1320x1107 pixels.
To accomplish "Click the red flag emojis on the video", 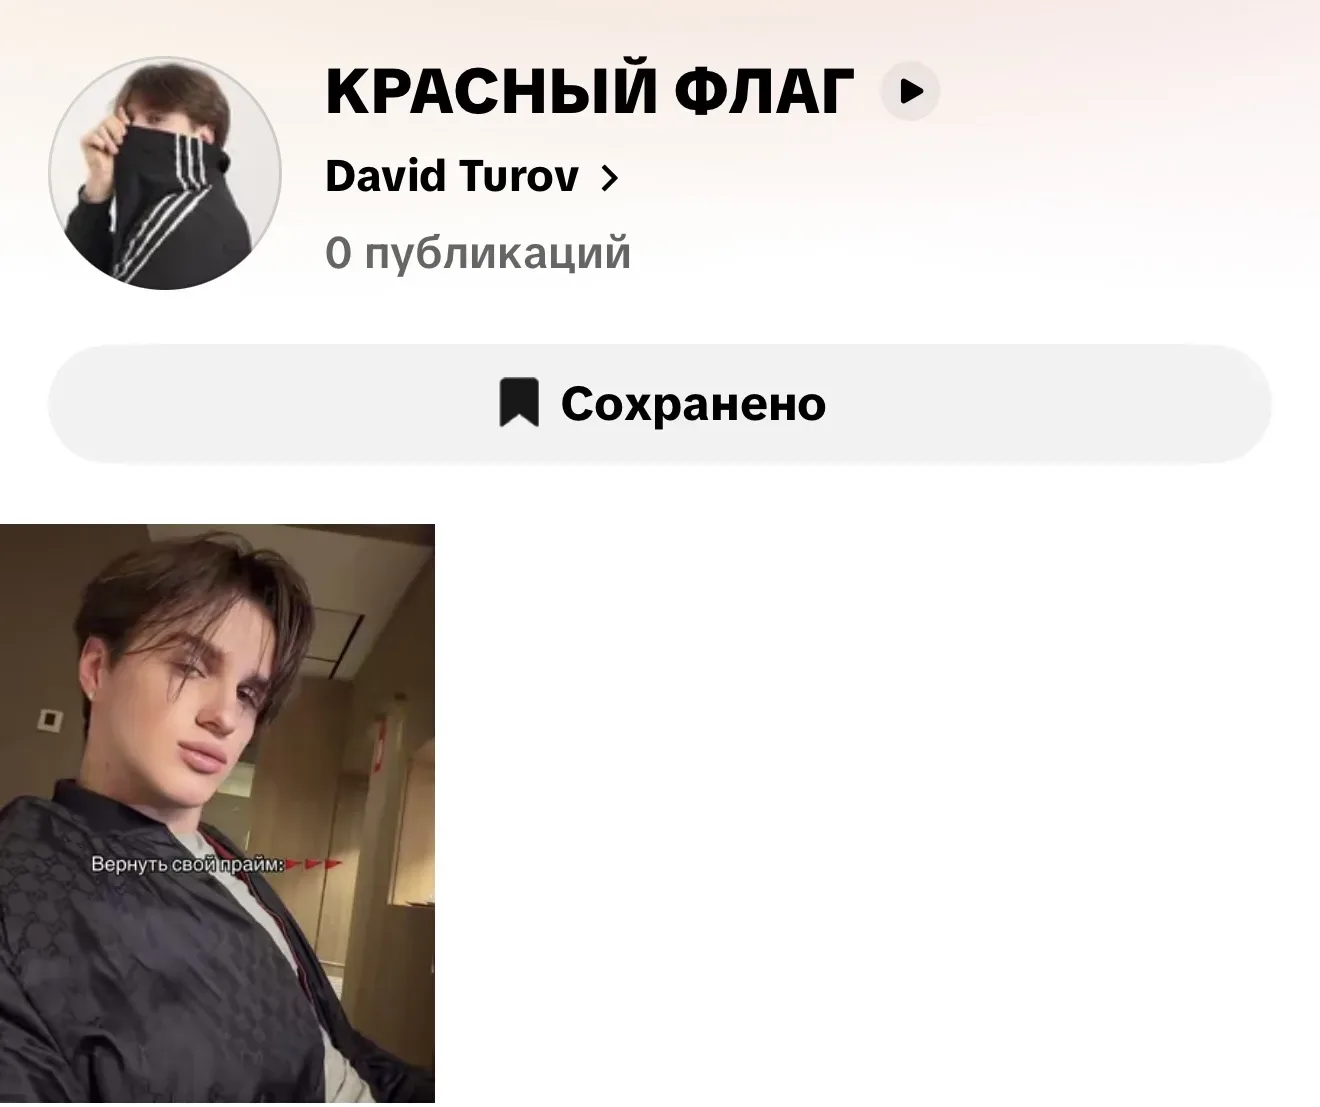I will (x=314, y=864).
